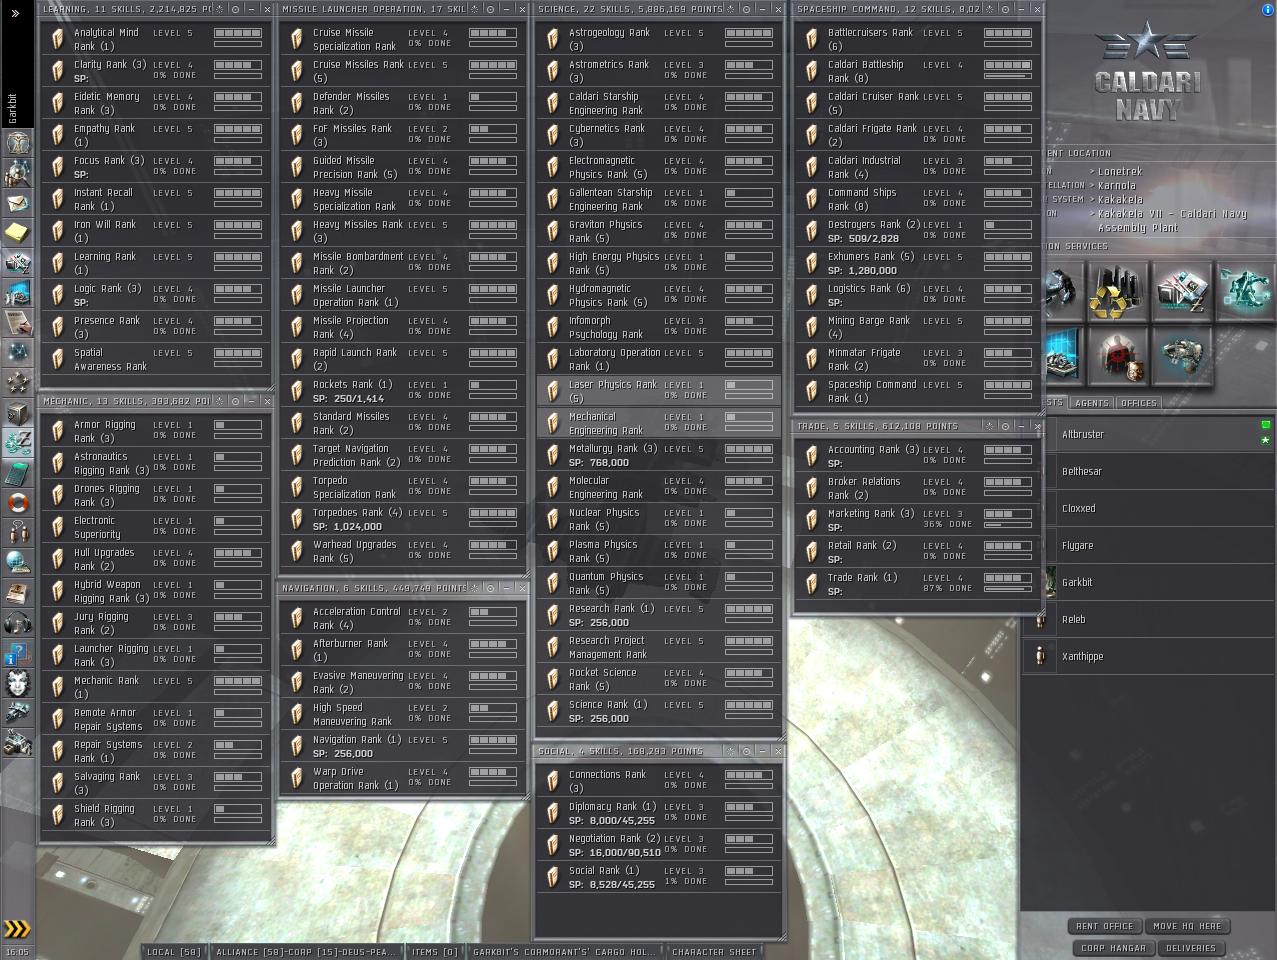Open the journal paper-and-pen icon
Image resolution: width=1277 pixels, height=960 pixels.
(x=18, y=322)
